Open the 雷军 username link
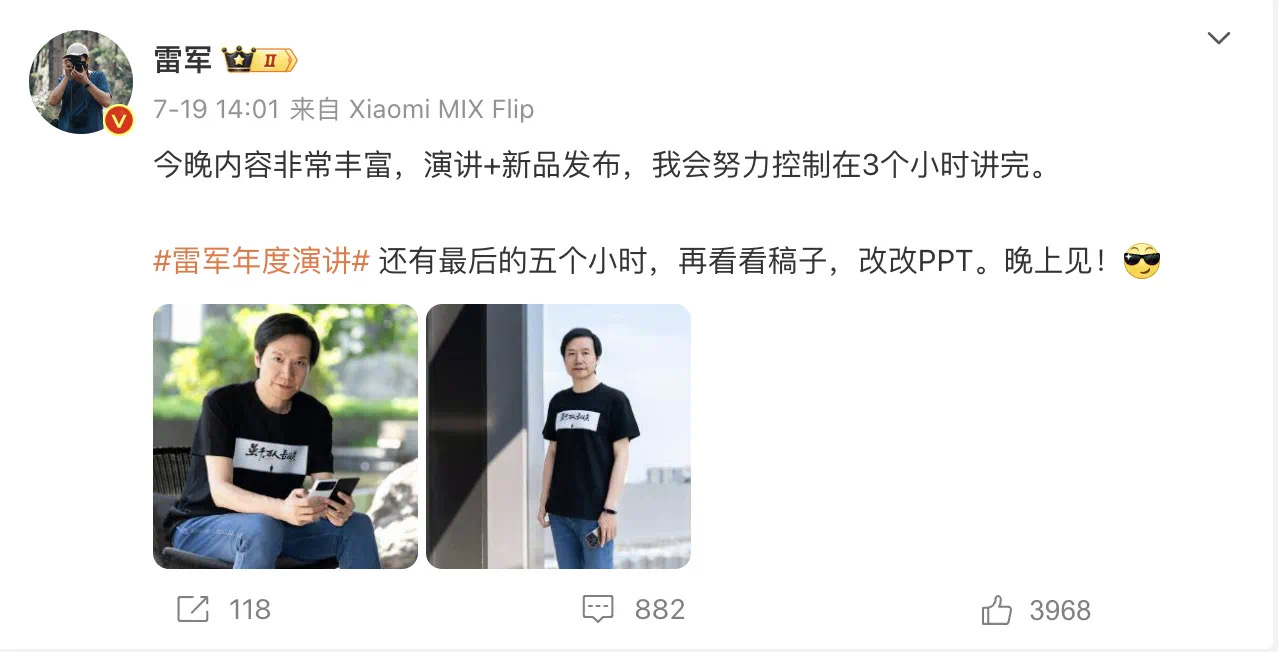The height and width of the screenshot is (652, 1278). pyautogui.click(x=183, y=60)
